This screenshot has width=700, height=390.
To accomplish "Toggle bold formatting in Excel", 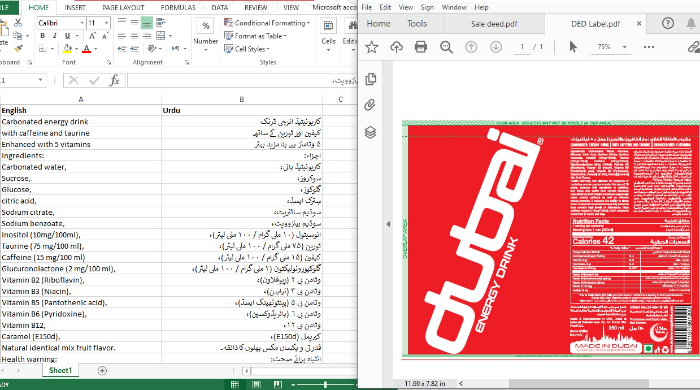I will click(42, 36).
